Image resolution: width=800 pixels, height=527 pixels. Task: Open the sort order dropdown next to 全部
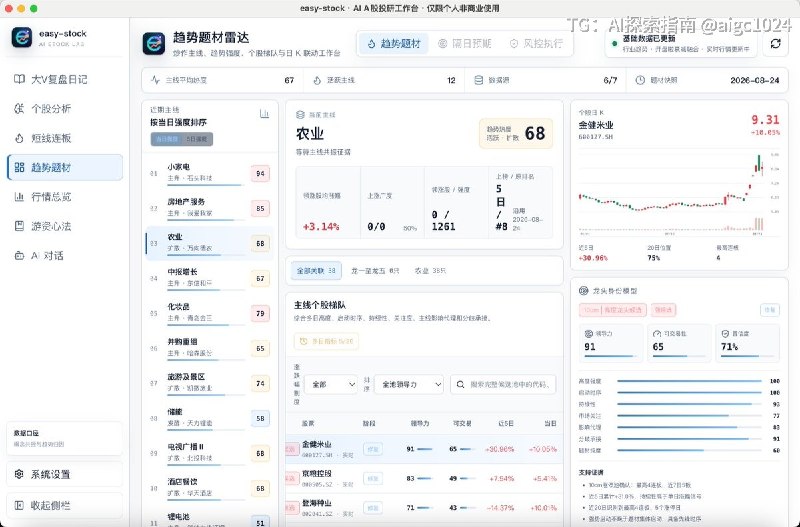coord(409,384)
